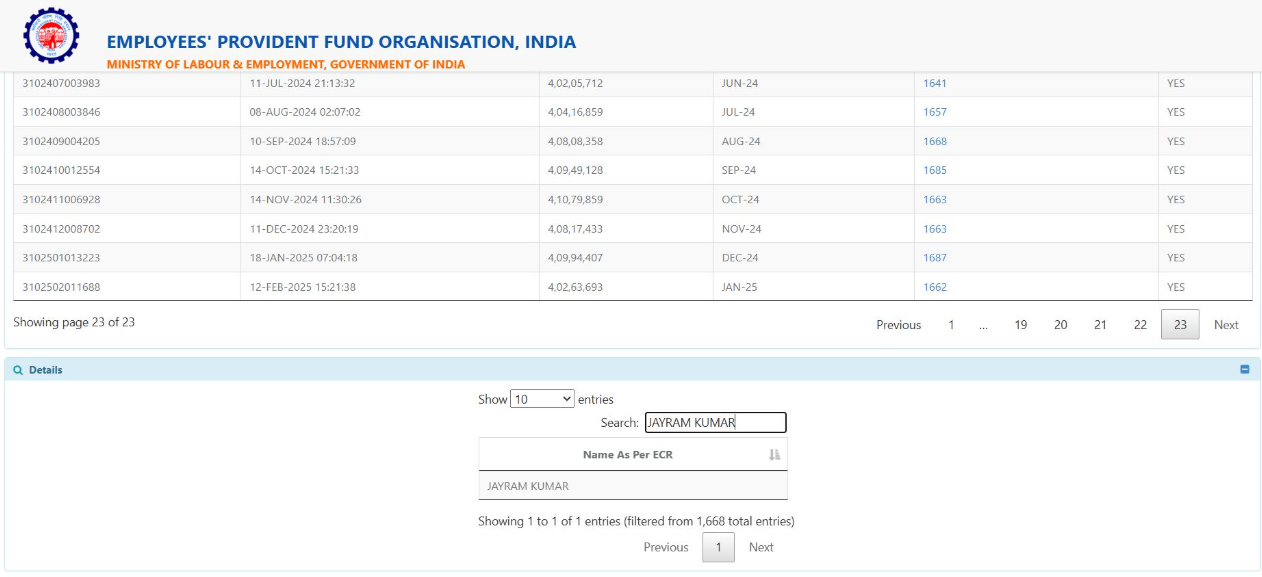Image resolution: width=1262 pixels, height=577 pixels.
Task: Collapse the Details panel with minus icon
Action: coord(1244,369)
